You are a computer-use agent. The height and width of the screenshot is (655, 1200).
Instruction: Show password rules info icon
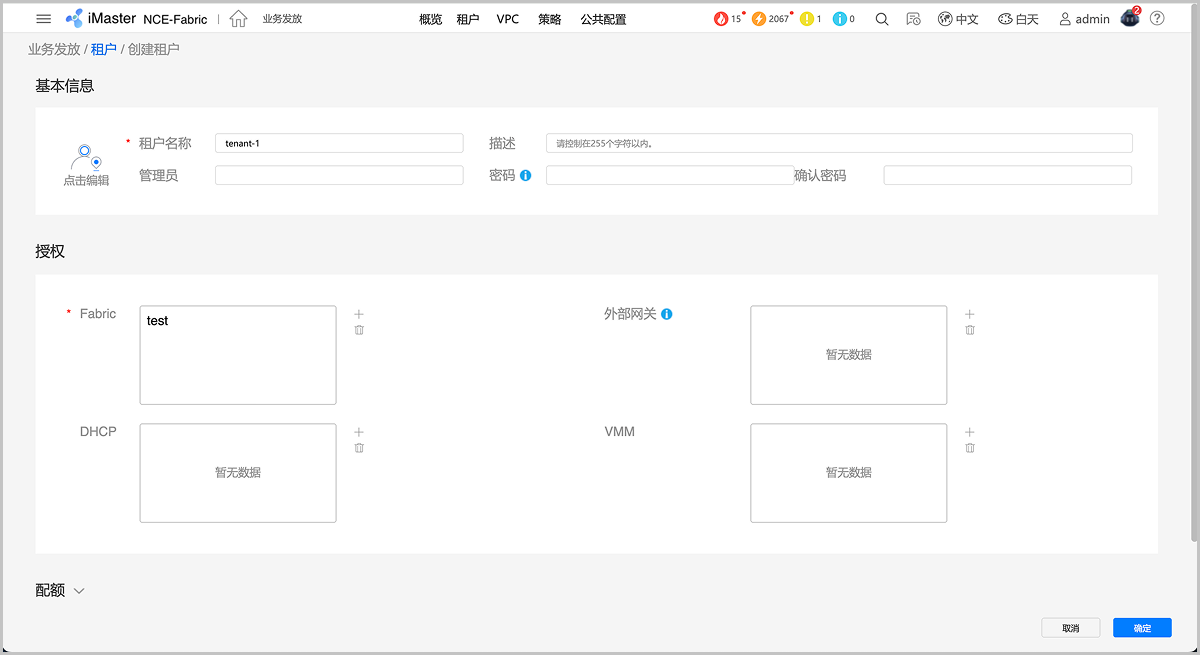tap(526, 176)
